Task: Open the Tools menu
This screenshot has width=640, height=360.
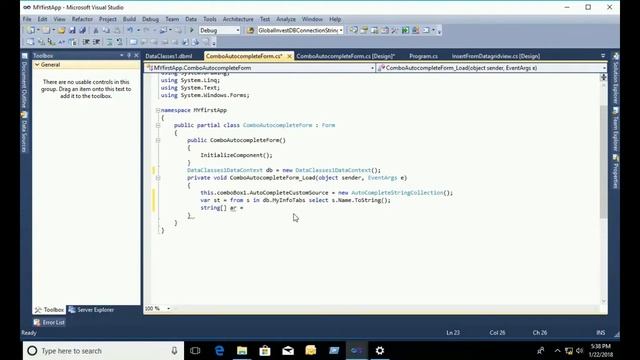Action: (x=210, y=19)
